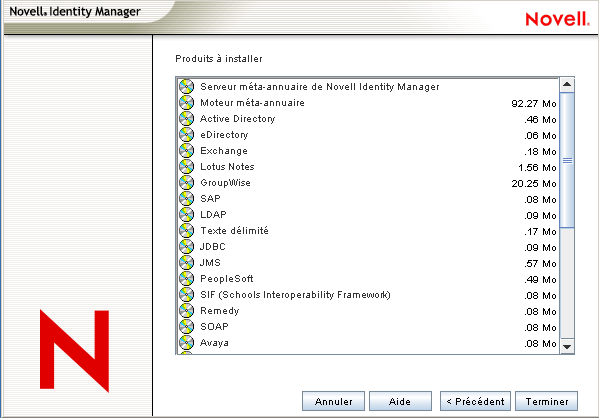Select the 'LDAP' list entry
The image size is (599, 418).
point(368,214)
